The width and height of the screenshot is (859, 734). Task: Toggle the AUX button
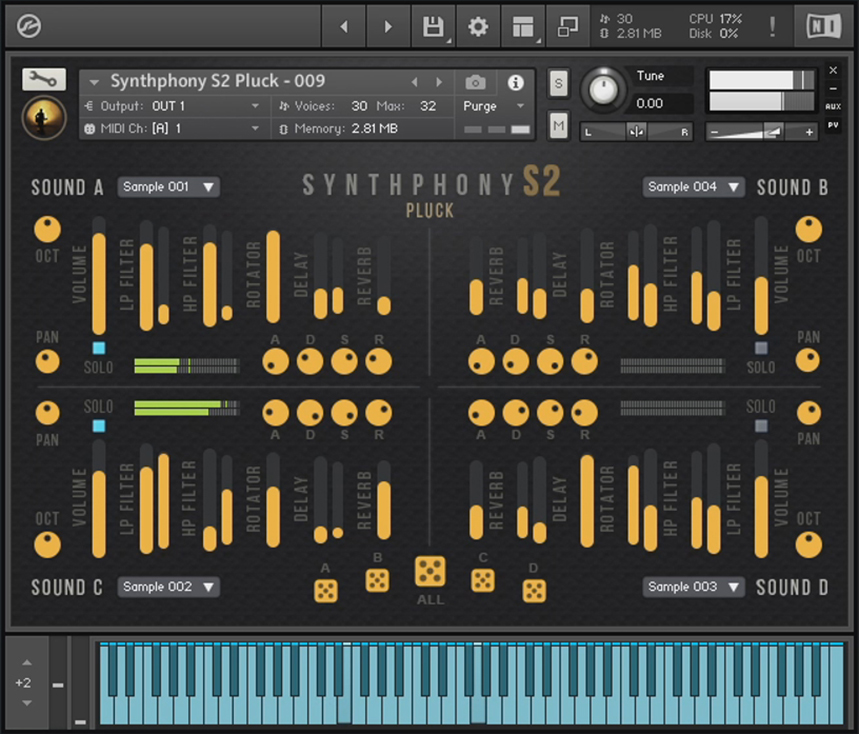[x=833, y=106]
